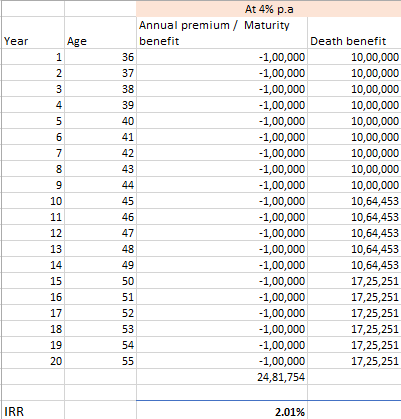This screenshot has height=419, width=401.
Task: Click the Year 15 cell
Action: coord(33,281)
